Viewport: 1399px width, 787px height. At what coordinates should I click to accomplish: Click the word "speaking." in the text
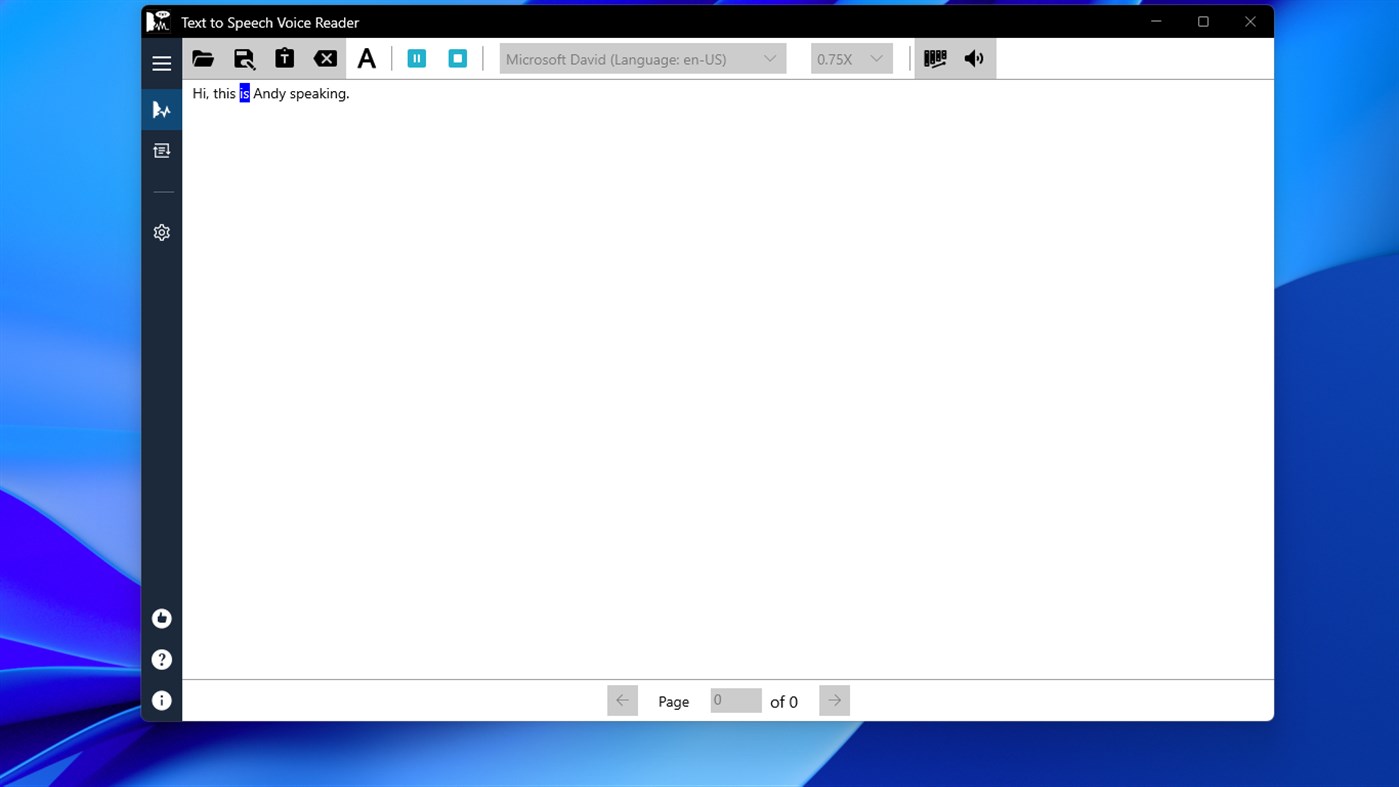coord(319,94)
